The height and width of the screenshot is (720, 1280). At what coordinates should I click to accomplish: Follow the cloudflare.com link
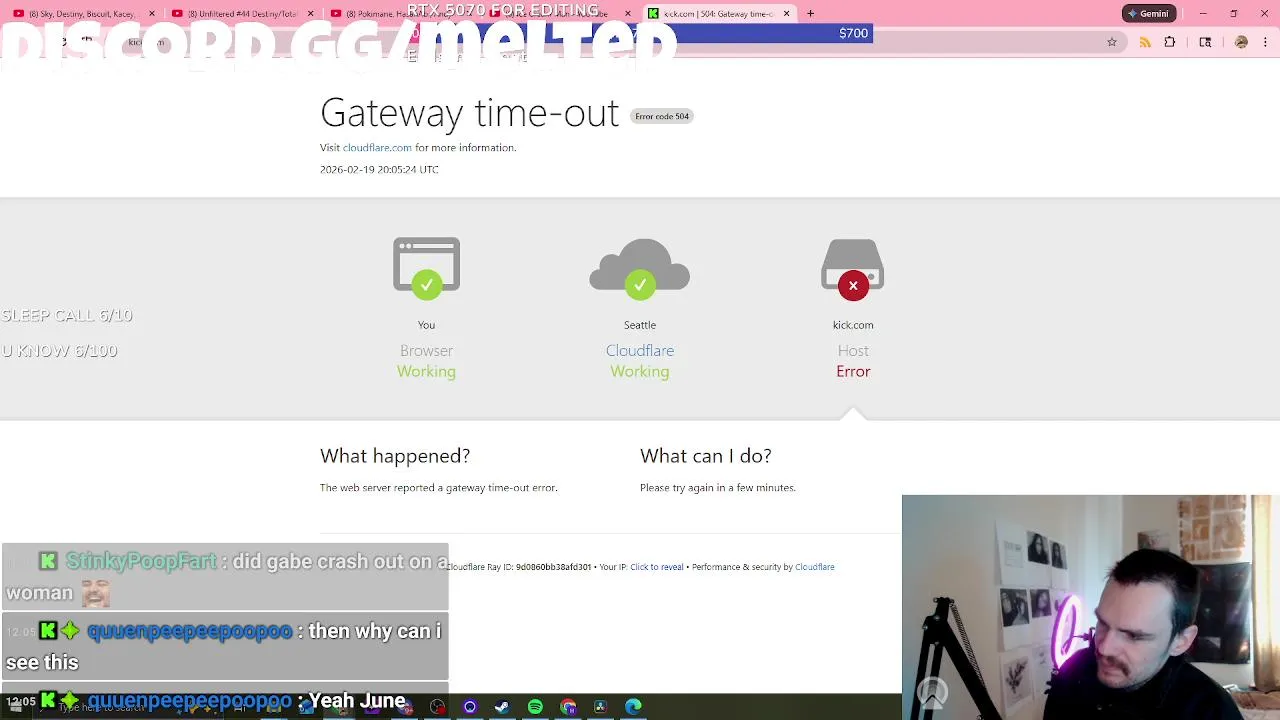coord(377,147)
